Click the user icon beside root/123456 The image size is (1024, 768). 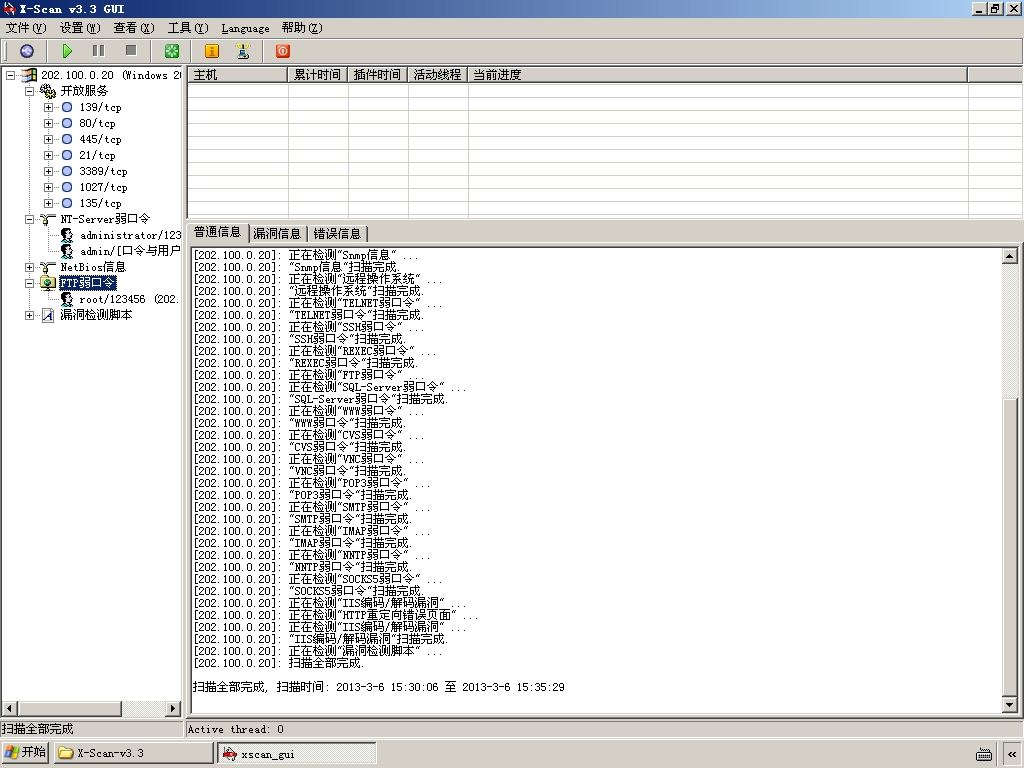tap(67, 299)
